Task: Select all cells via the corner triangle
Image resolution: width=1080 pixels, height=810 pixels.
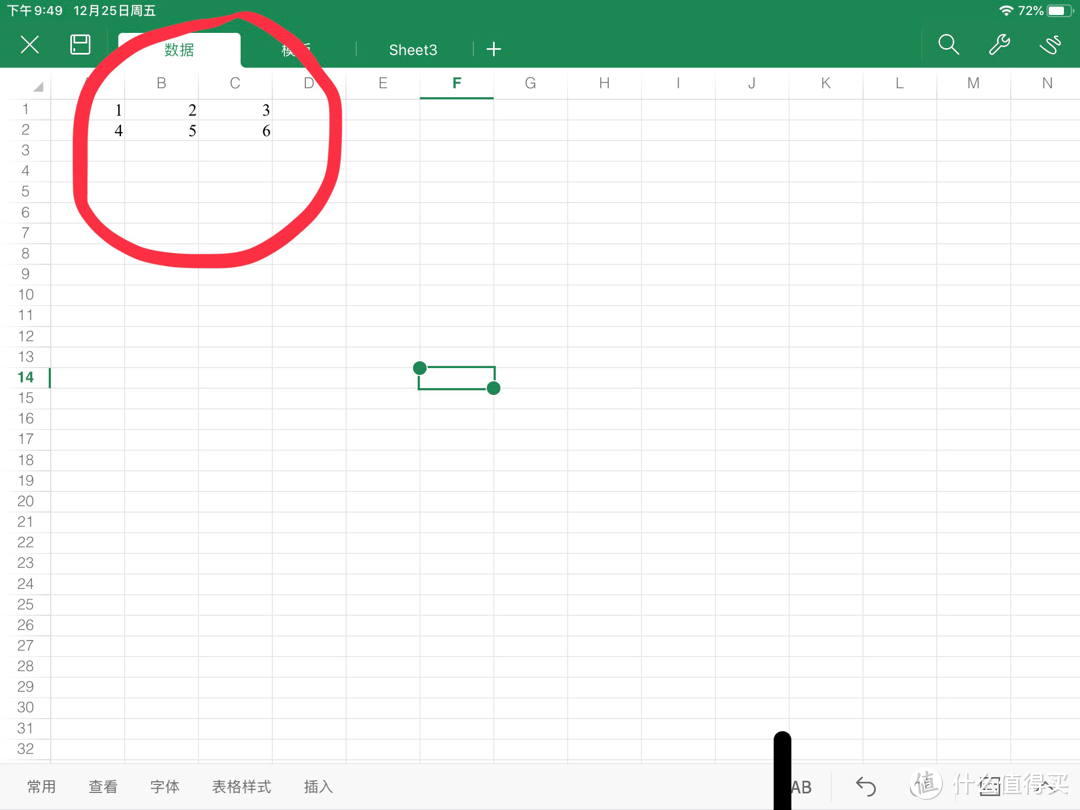Action: coord(38,86)
